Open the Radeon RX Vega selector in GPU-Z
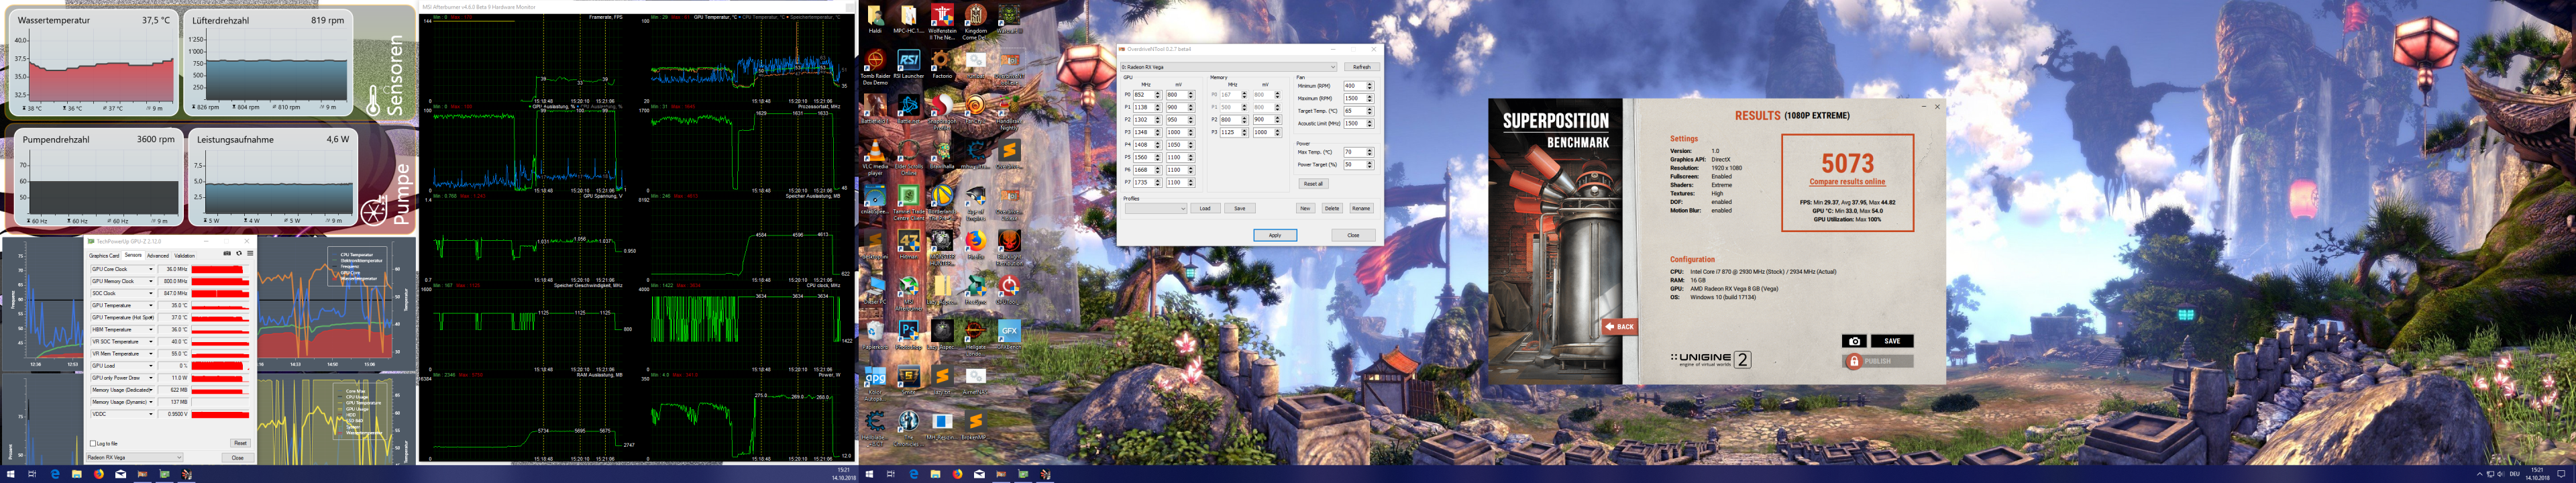The height and width of the screenshot is (483, 2576). click(135, 458)
